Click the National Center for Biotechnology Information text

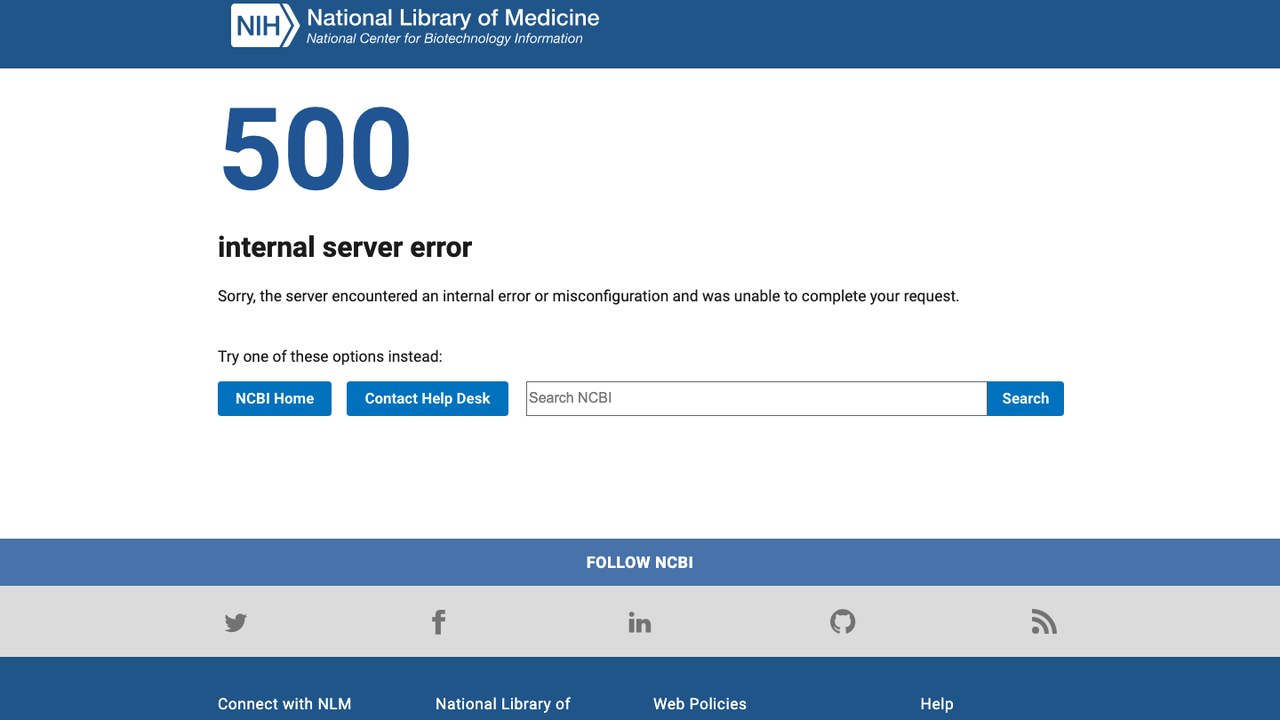(444, 39)
